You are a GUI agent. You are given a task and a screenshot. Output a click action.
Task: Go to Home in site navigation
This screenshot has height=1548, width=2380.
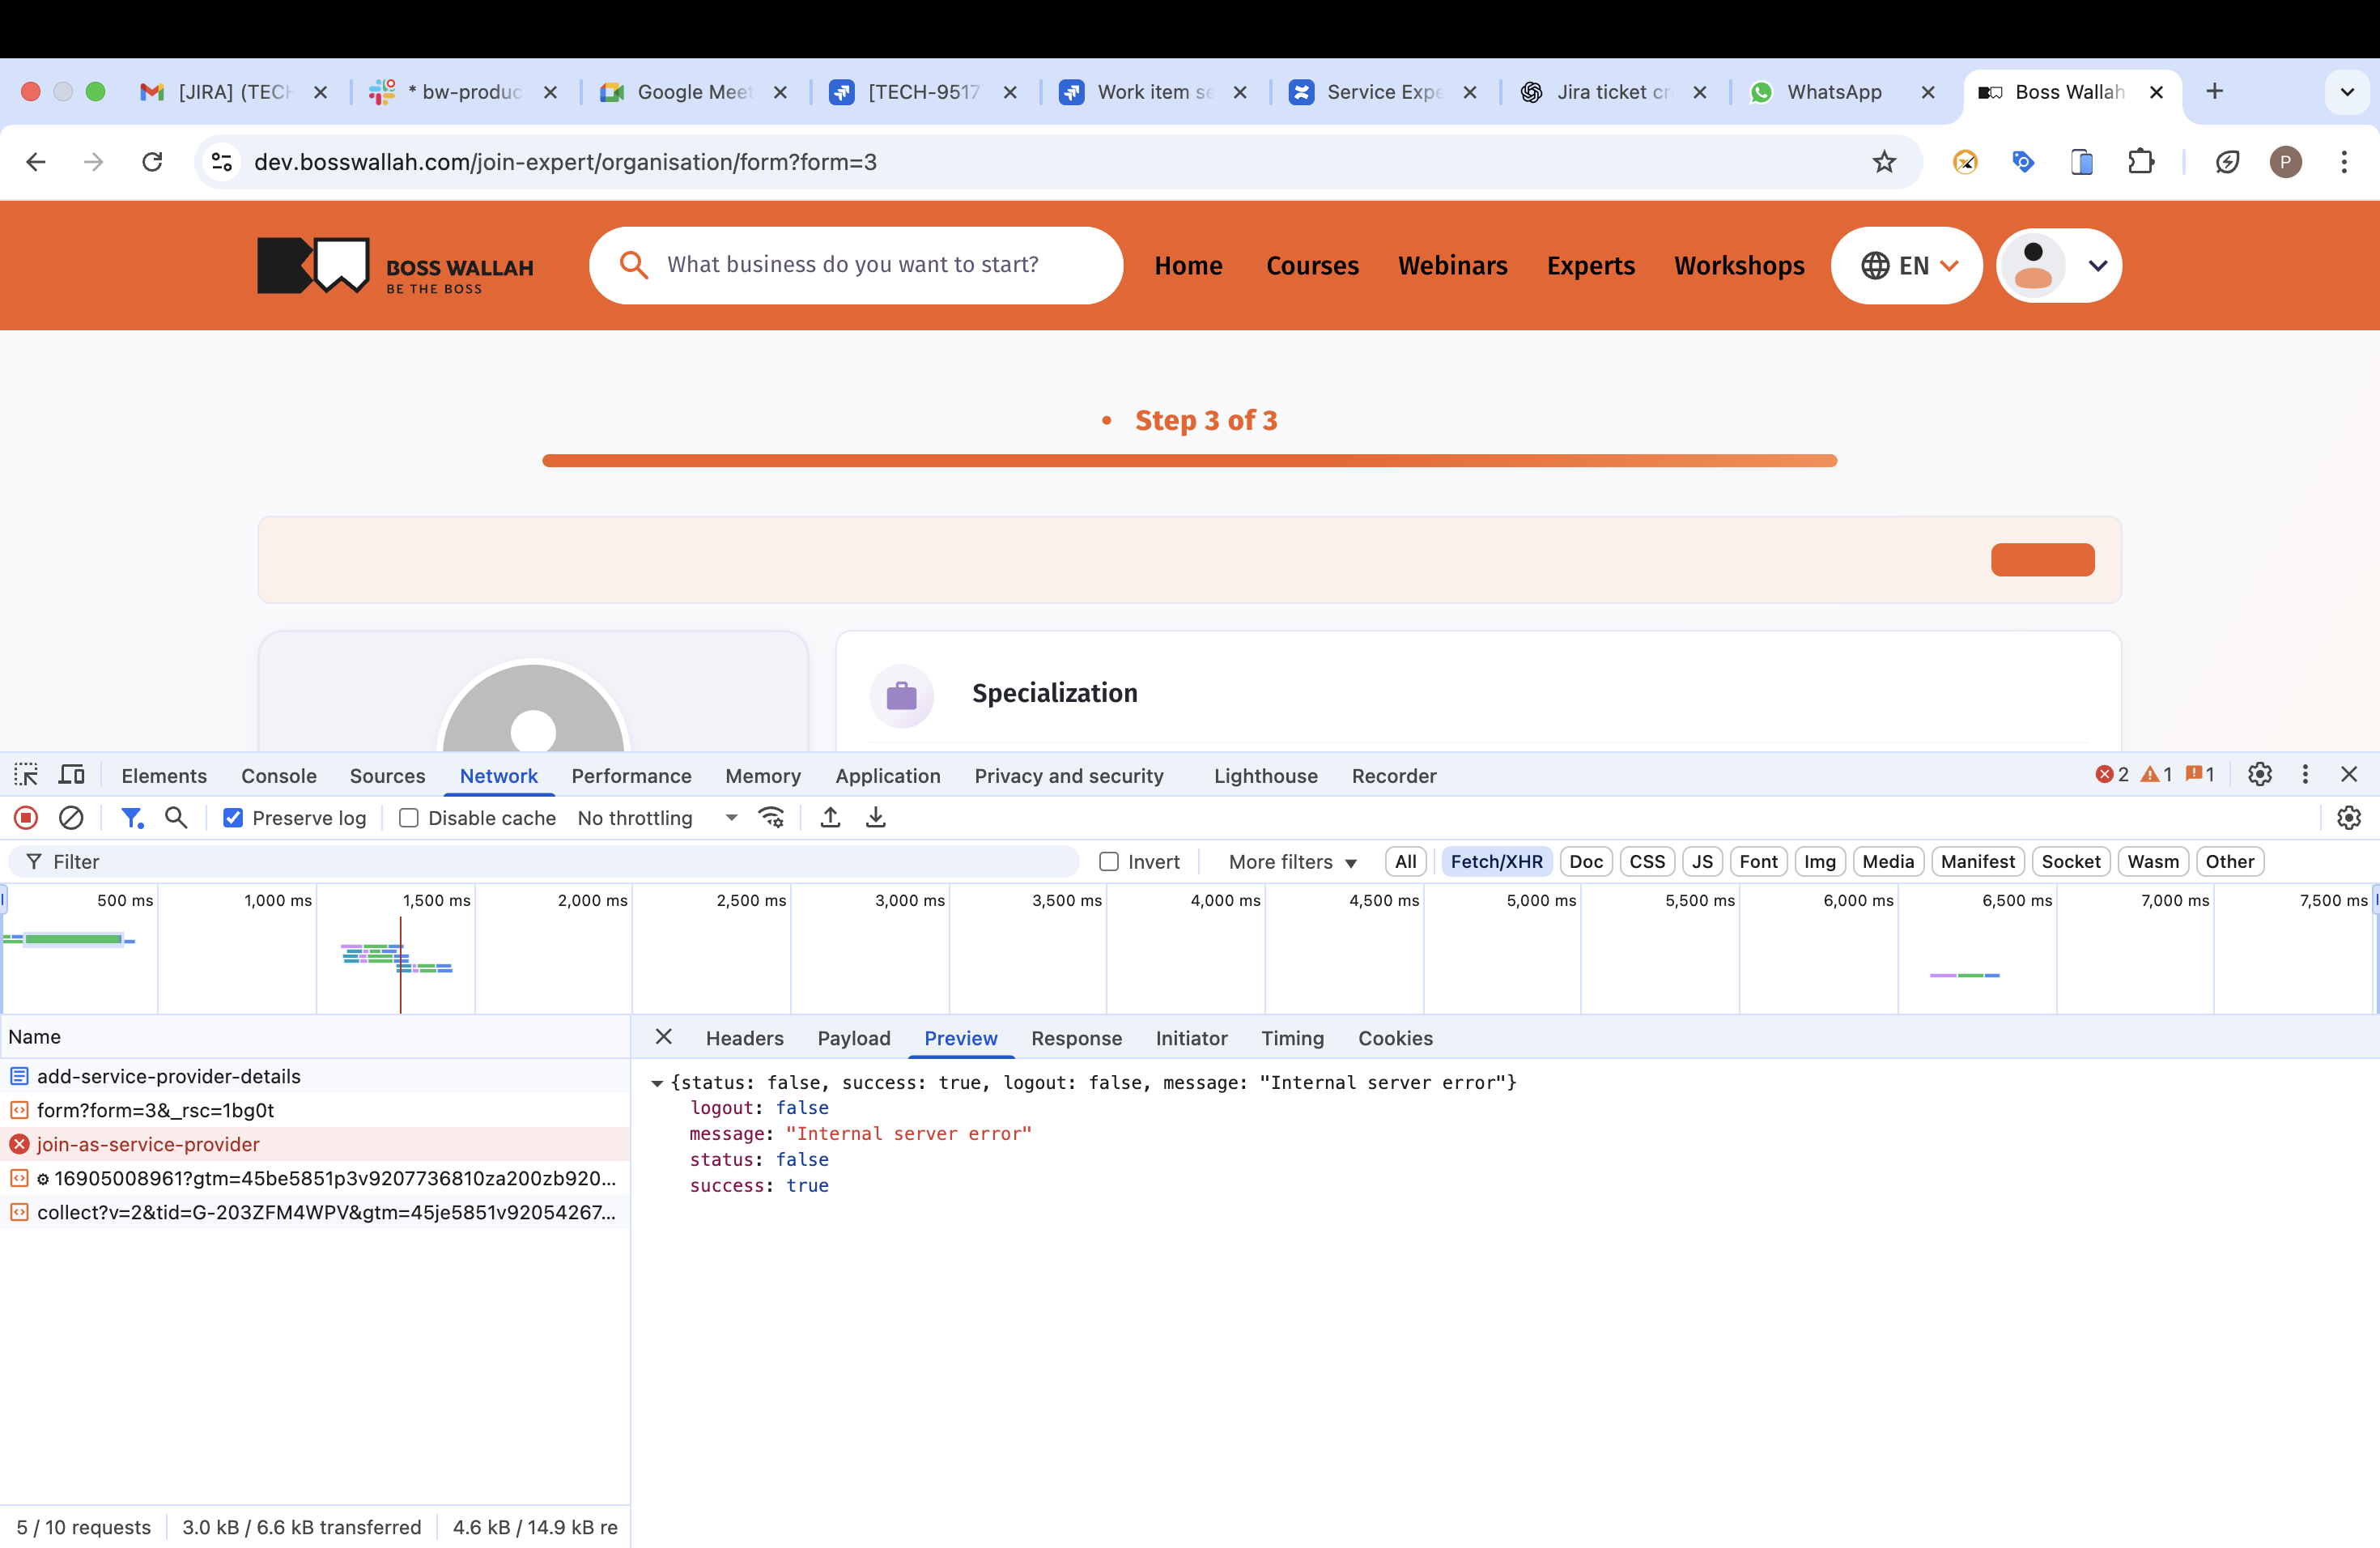click(1188, 266)
